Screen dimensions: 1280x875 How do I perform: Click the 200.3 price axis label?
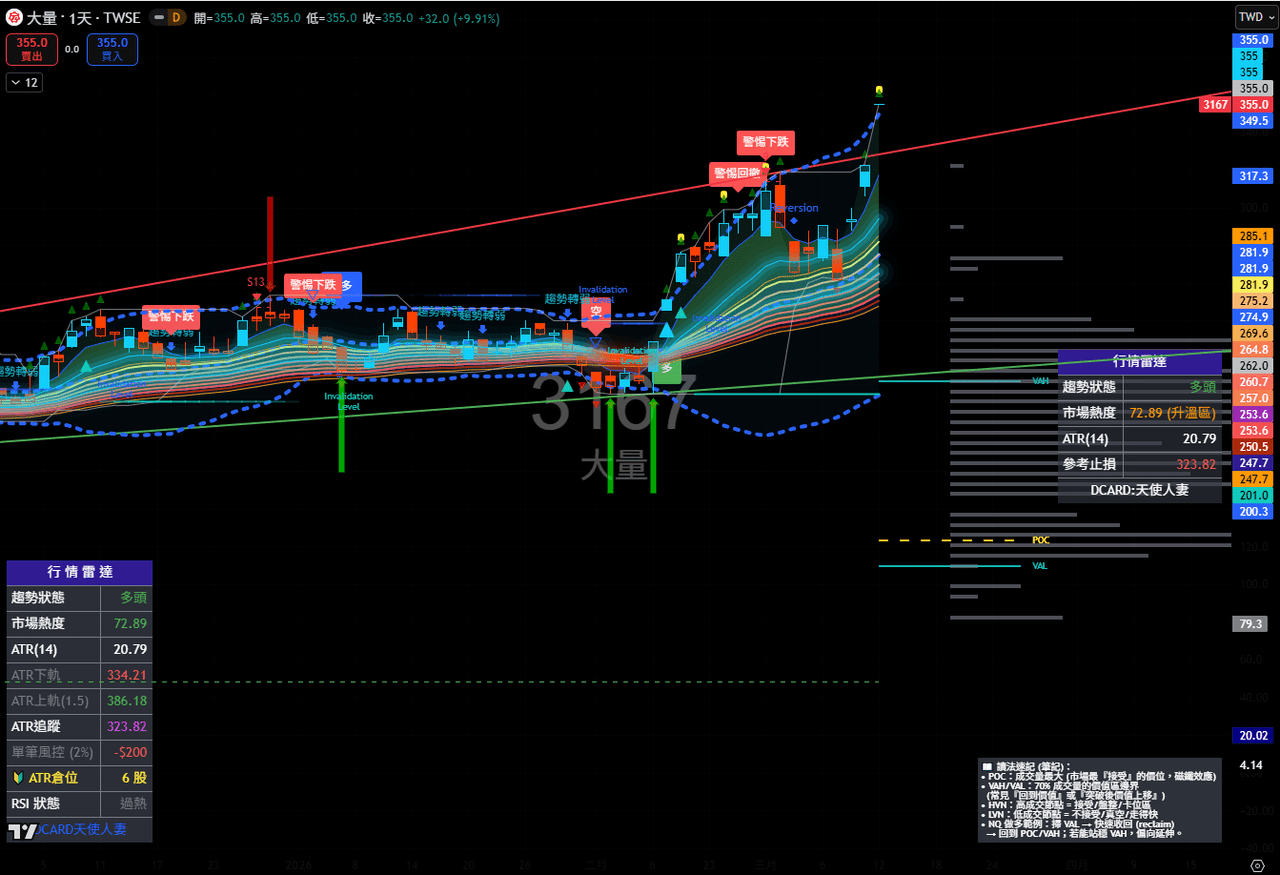point(1253,512)
